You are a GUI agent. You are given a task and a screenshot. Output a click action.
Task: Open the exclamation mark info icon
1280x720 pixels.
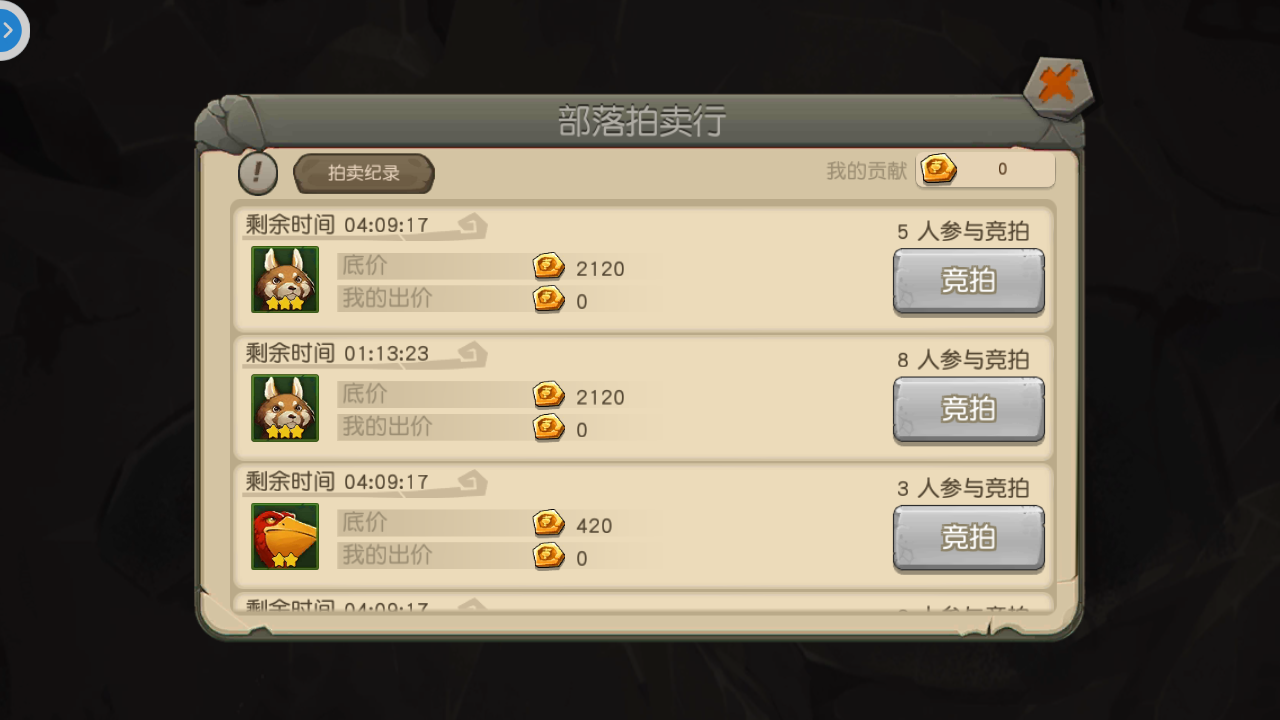click(x=258, y=173)
